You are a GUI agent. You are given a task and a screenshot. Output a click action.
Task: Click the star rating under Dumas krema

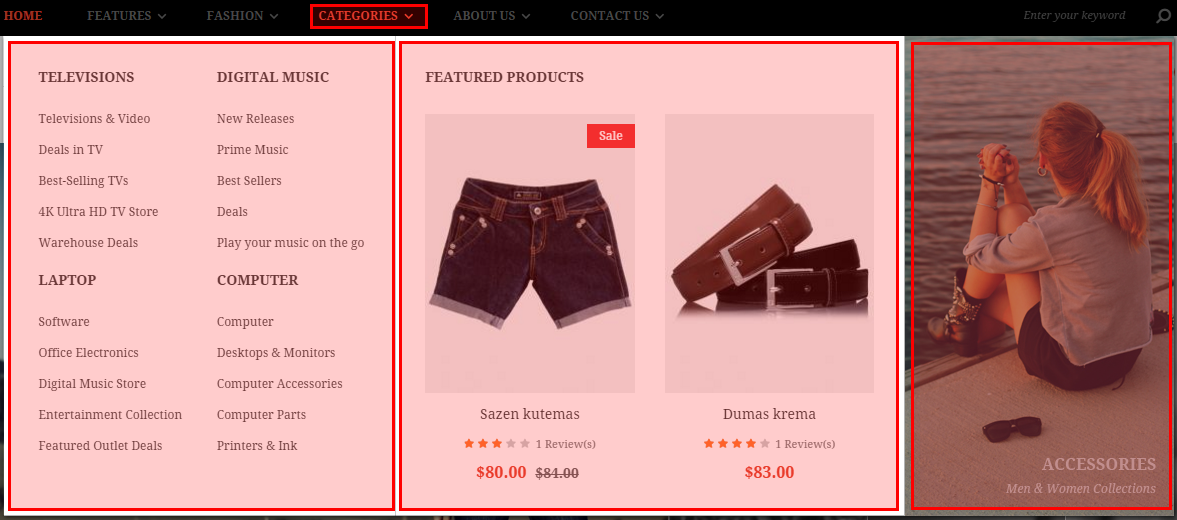click(736, 443)
